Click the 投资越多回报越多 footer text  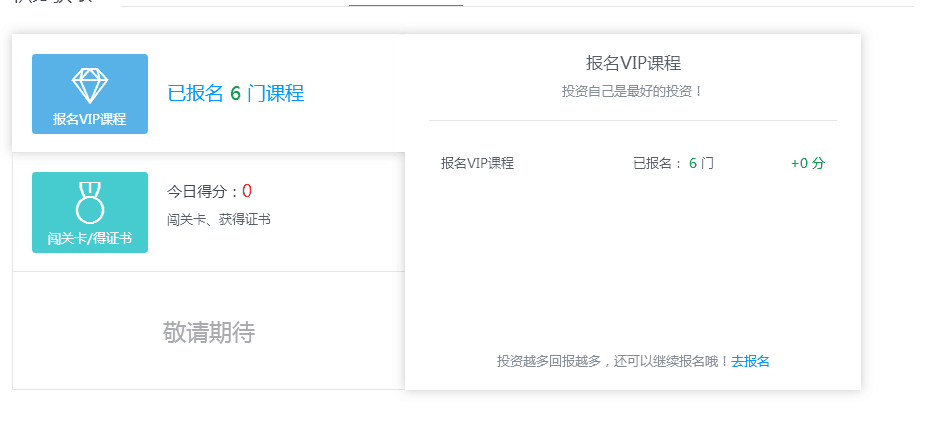(612, 361)
